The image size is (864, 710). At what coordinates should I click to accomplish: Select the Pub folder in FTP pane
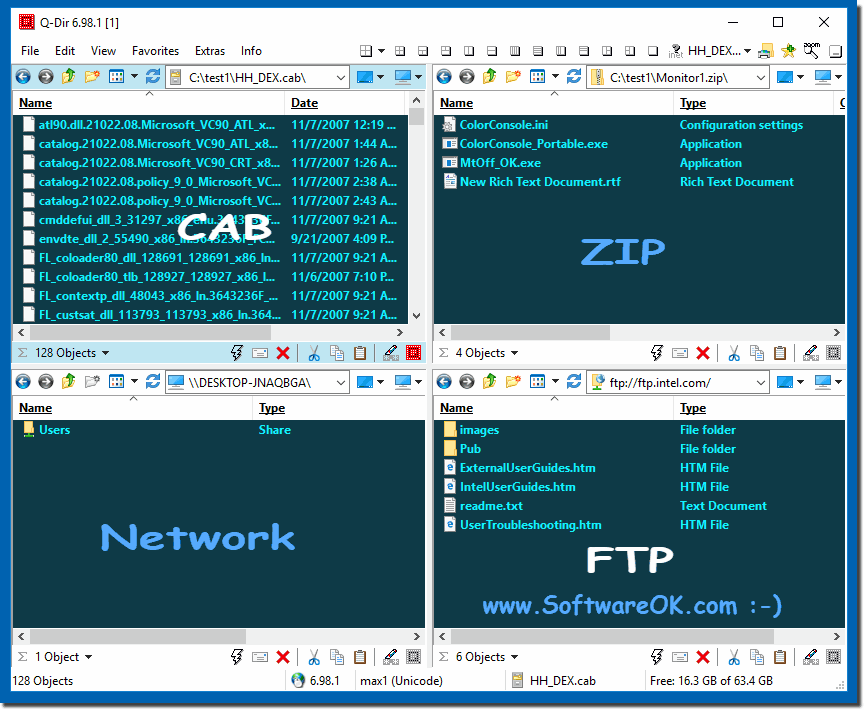pyautogui.click(x=470, y=448)
